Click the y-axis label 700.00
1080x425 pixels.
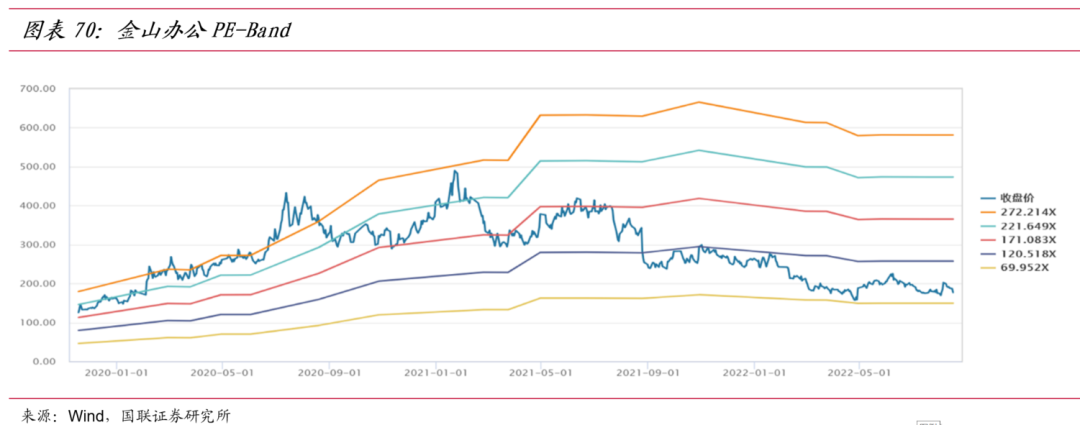[39, 89]
